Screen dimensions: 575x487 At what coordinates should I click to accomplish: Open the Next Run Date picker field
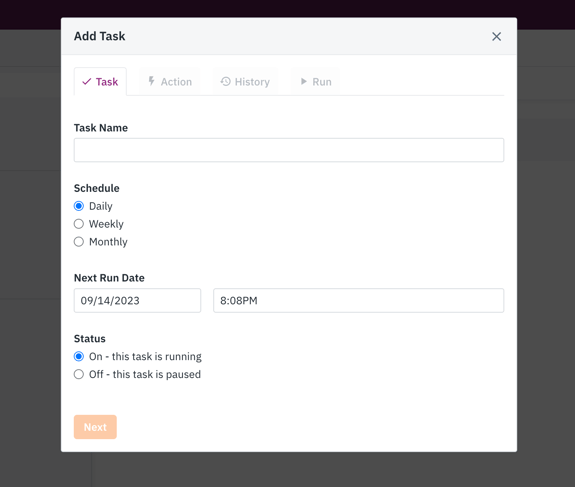pyautogui.click(x=138, y=300)
